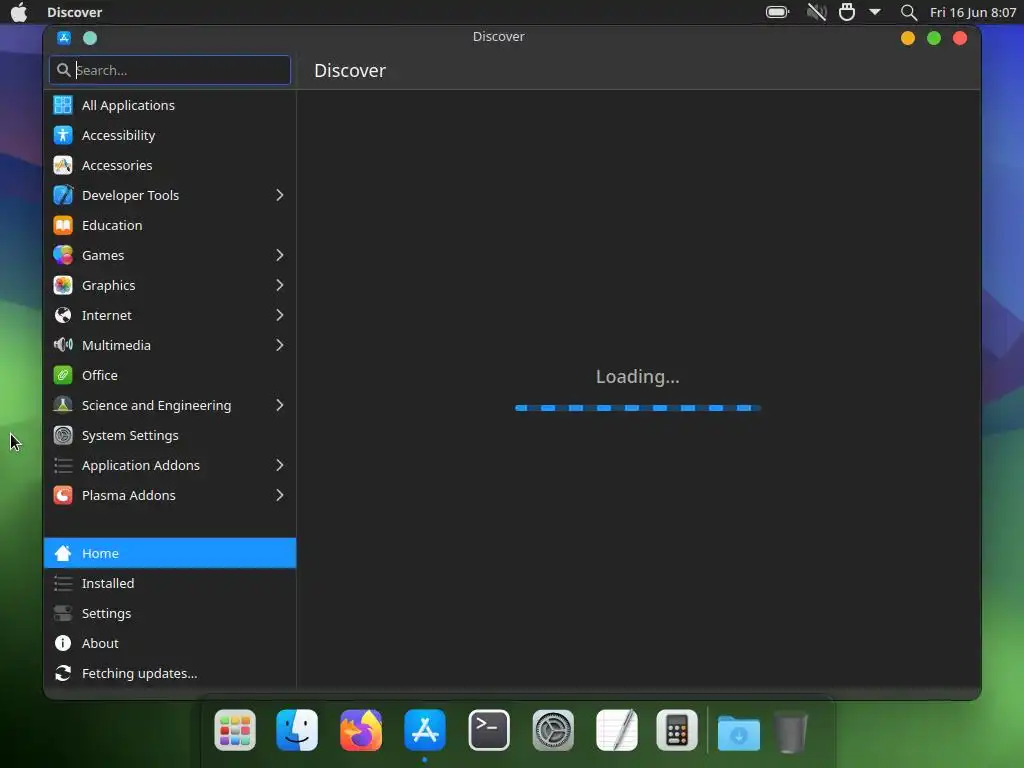
Task: Click the Discover app store dock icon
Action: (x=425, y=730)
